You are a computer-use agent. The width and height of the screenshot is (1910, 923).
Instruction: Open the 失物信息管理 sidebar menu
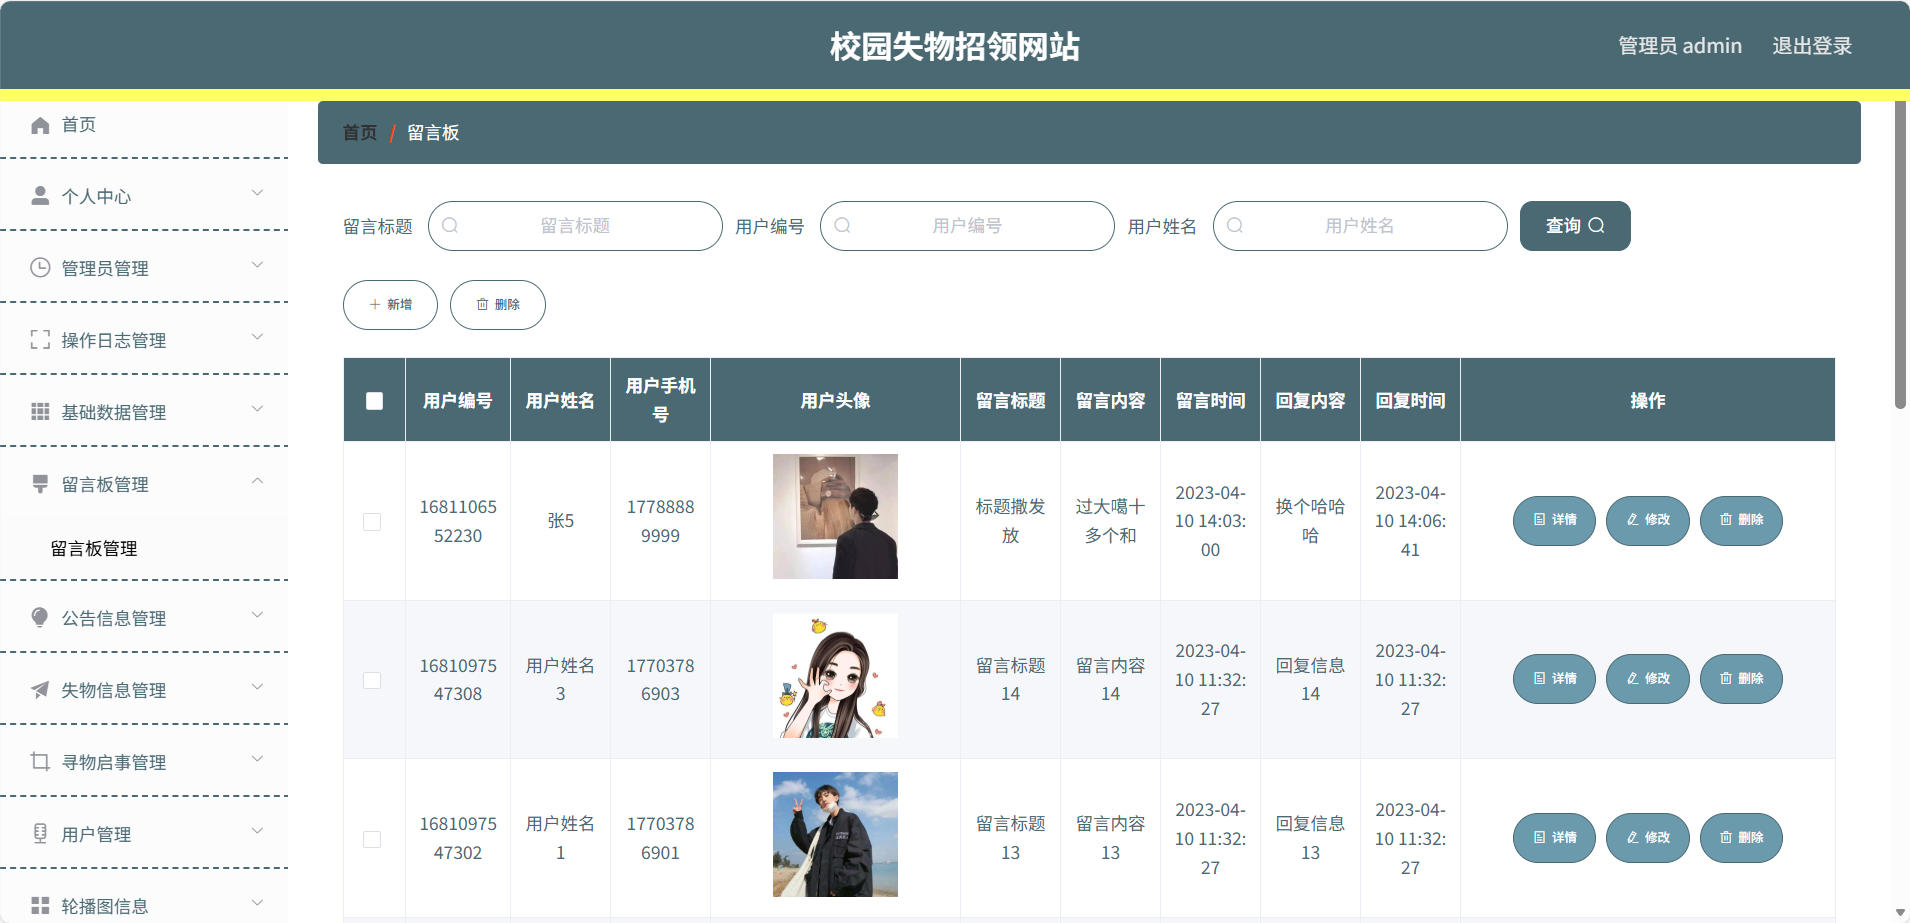144,690
